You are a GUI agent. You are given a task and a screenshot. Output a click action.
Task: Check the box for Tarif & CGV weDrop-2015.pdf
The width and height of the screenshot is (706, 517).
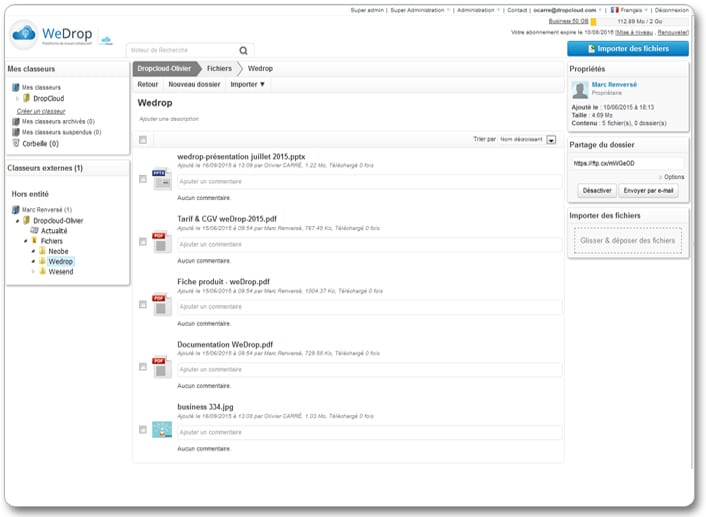pyautogui.click(x=143, y=242)
